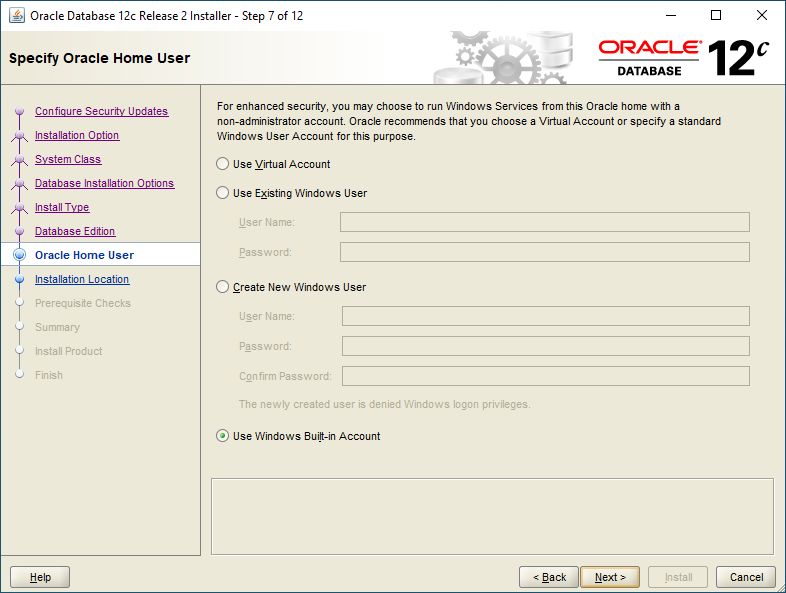Proceed with the Next button
Screen dimensions: 786x593
pyautogui.click(x=610, y=577)
